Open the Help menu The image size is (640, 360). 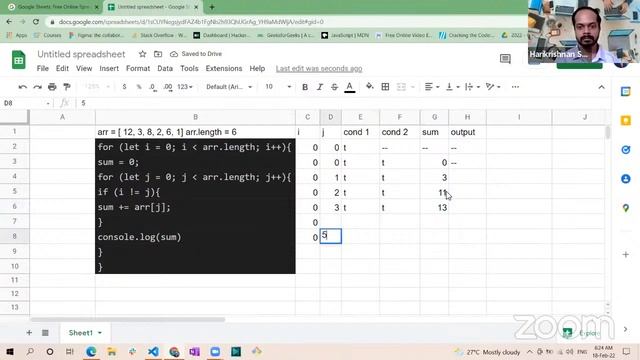pos(257,69)
